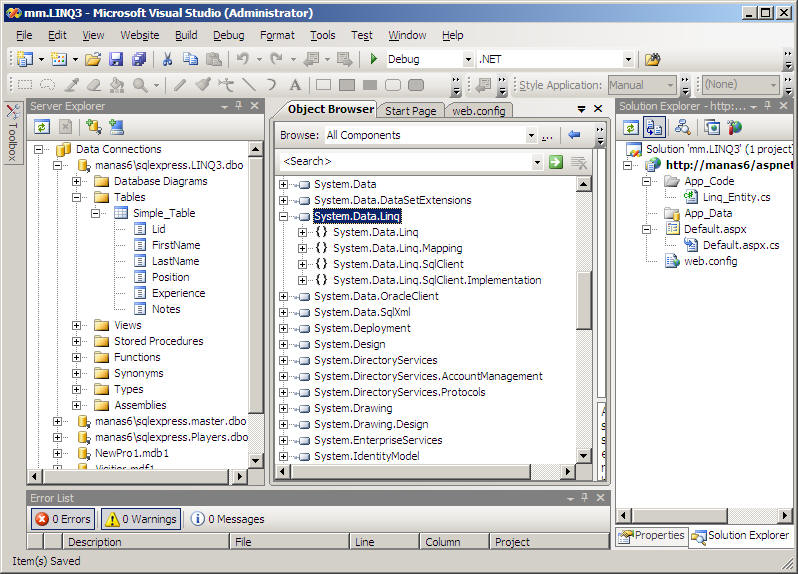The width and height of the screenshot is (798, 574).
Task: Click the green Search go arrow button
Action: pyautogui.click(x=556, y=162)
